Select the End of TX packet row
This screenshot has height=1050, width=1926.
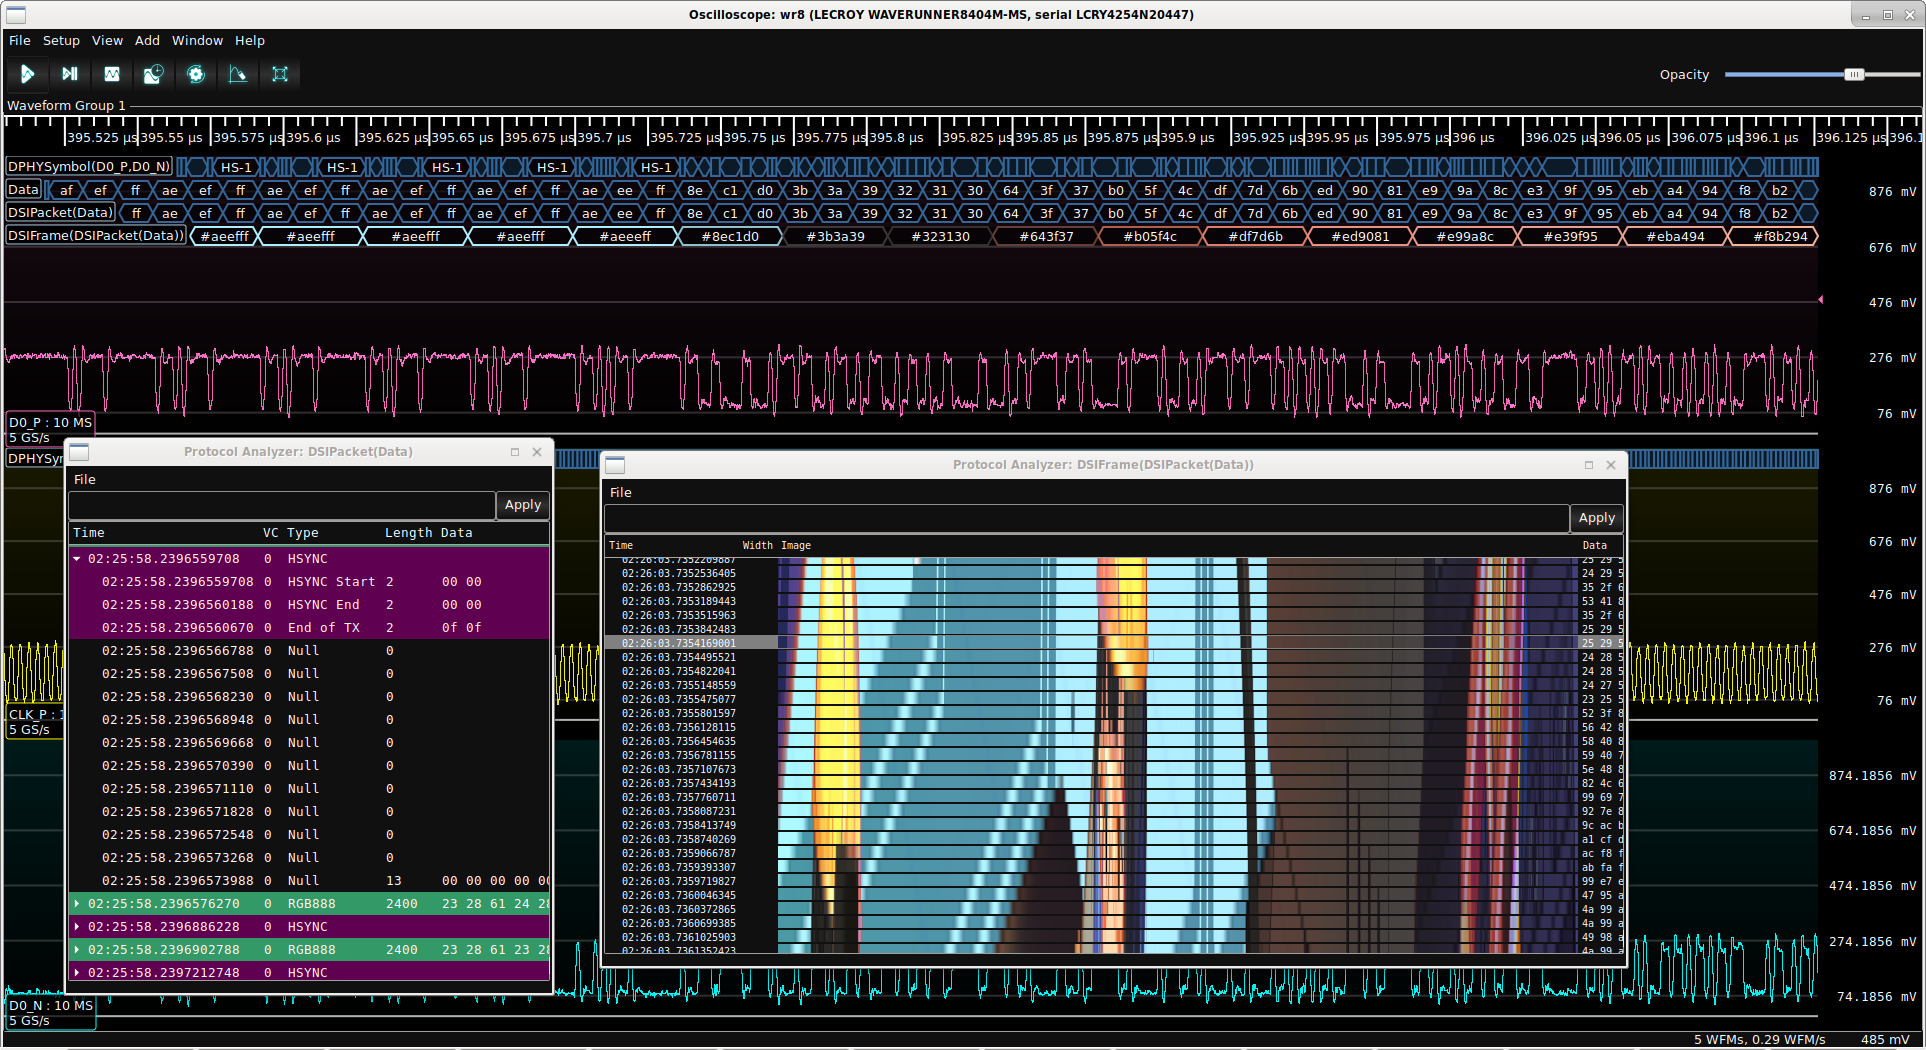point(309,628)
